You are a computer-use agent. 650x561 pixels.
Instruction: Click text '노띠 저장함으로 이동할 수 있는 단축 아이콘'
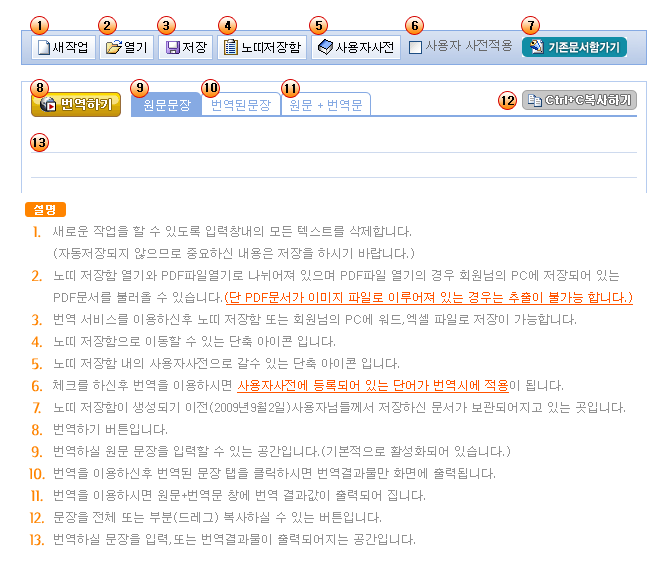coord(174,341)
